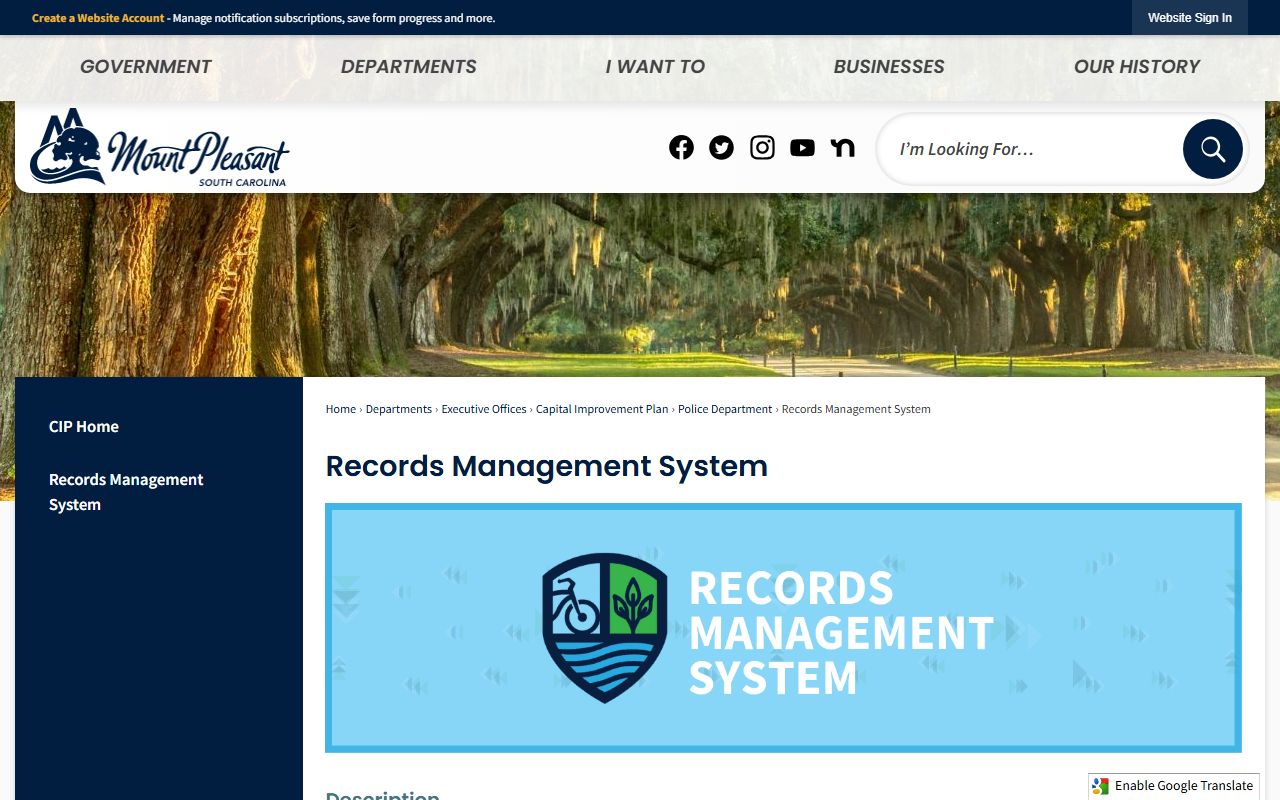Open the Nextdoor social icon

(843, 148)
